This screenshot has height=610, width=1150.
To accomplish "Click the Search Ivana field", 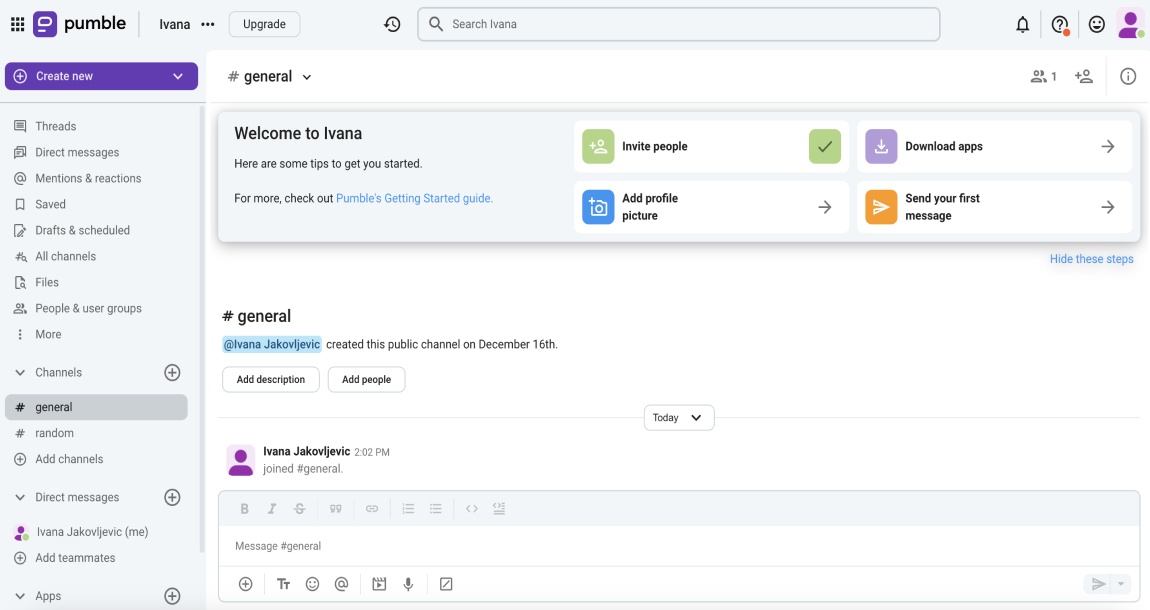I will point(680,24).
